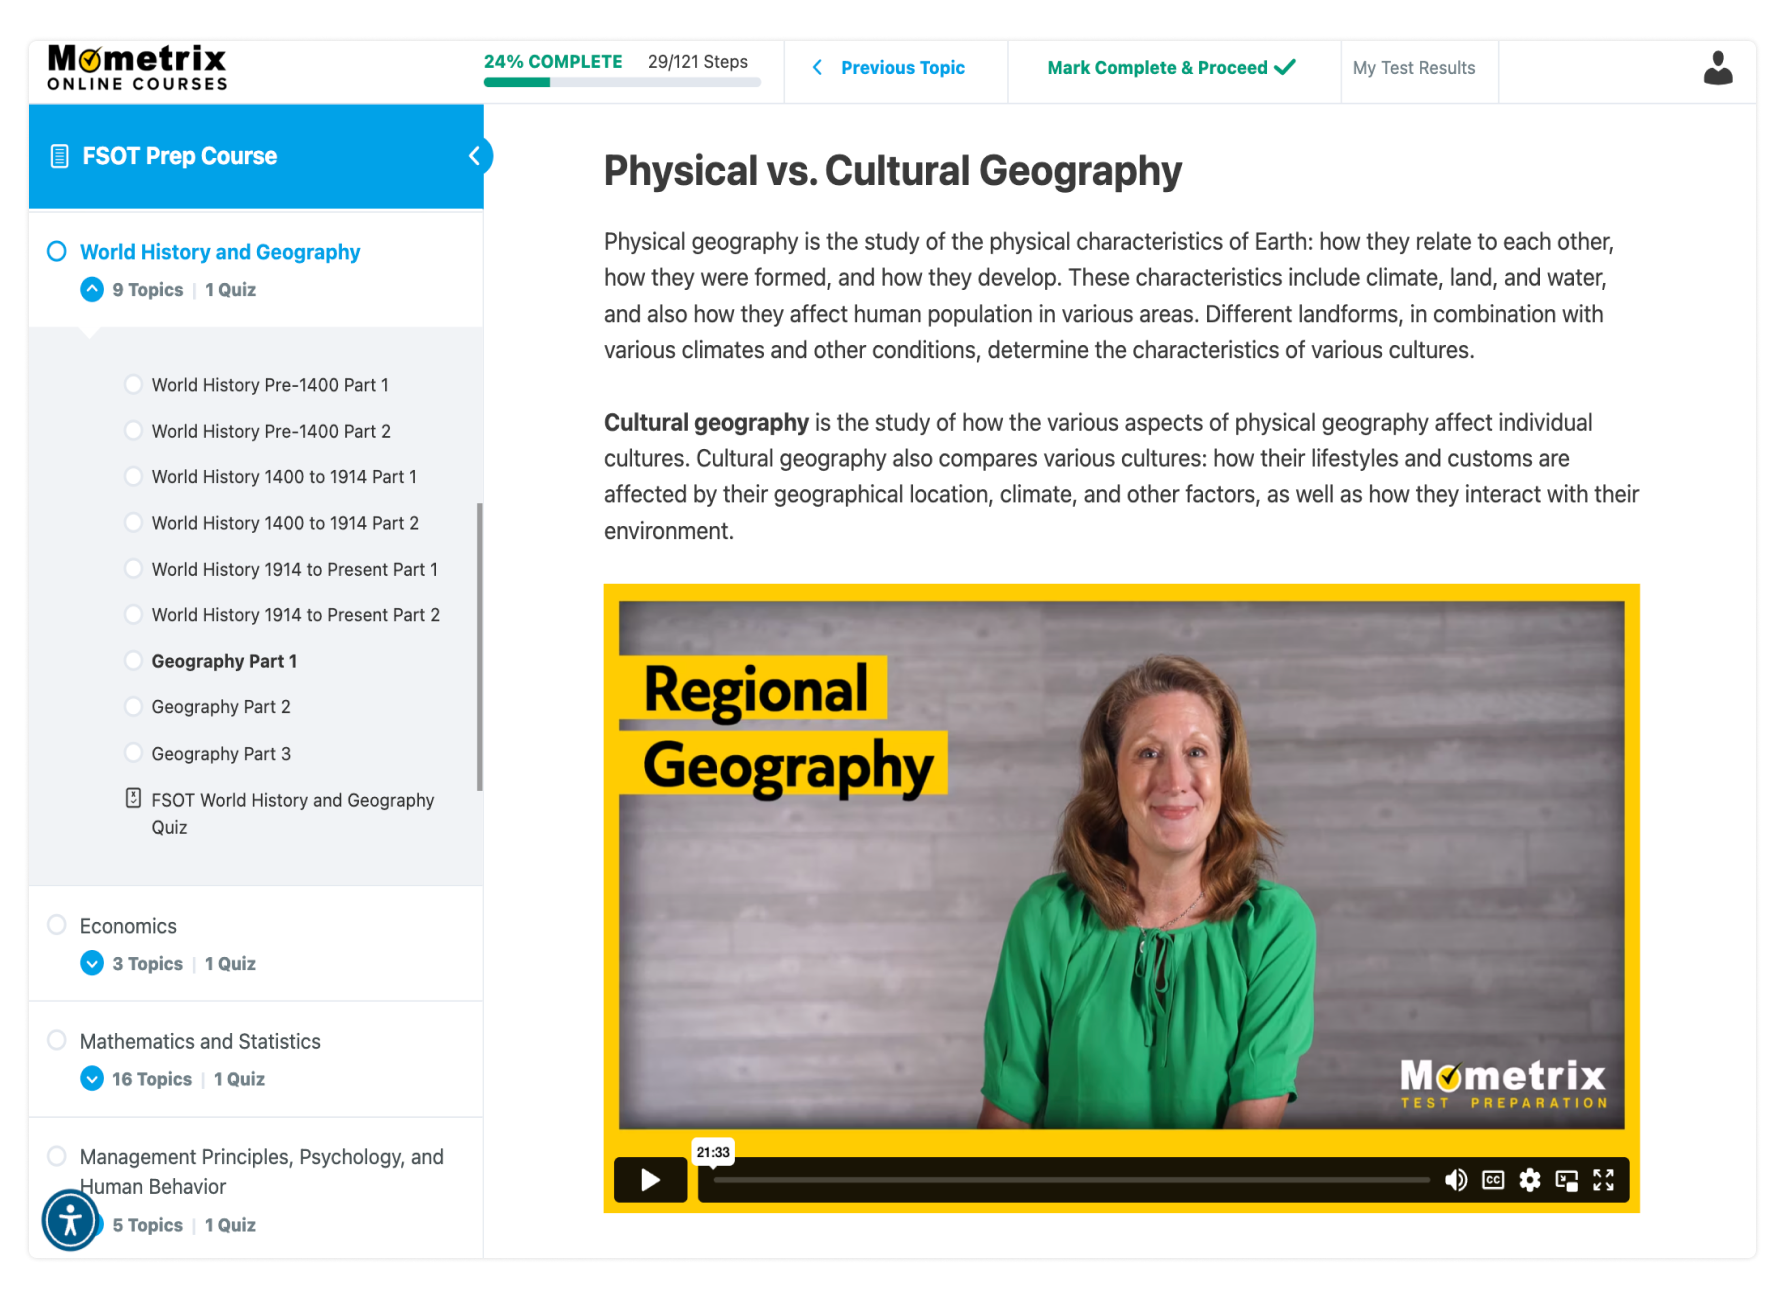Open the user profile icon
Viewport: 1784px width, 1300px height.
coord(1717,68)
